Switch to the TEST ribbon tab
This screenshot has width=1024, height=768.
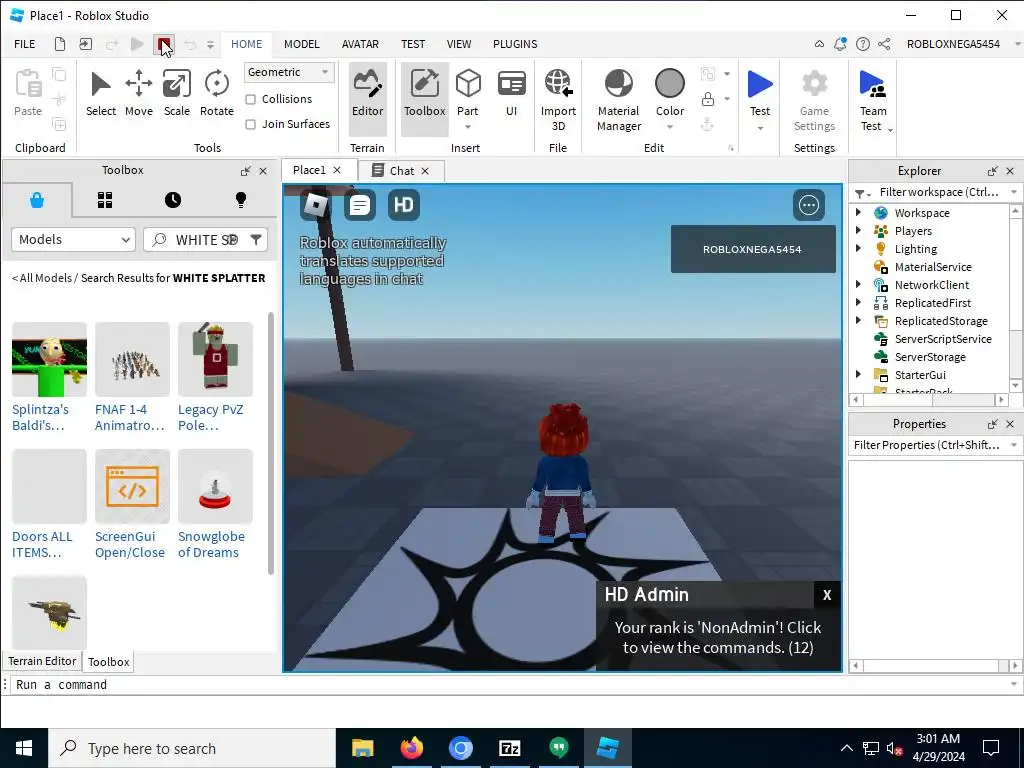413,44
